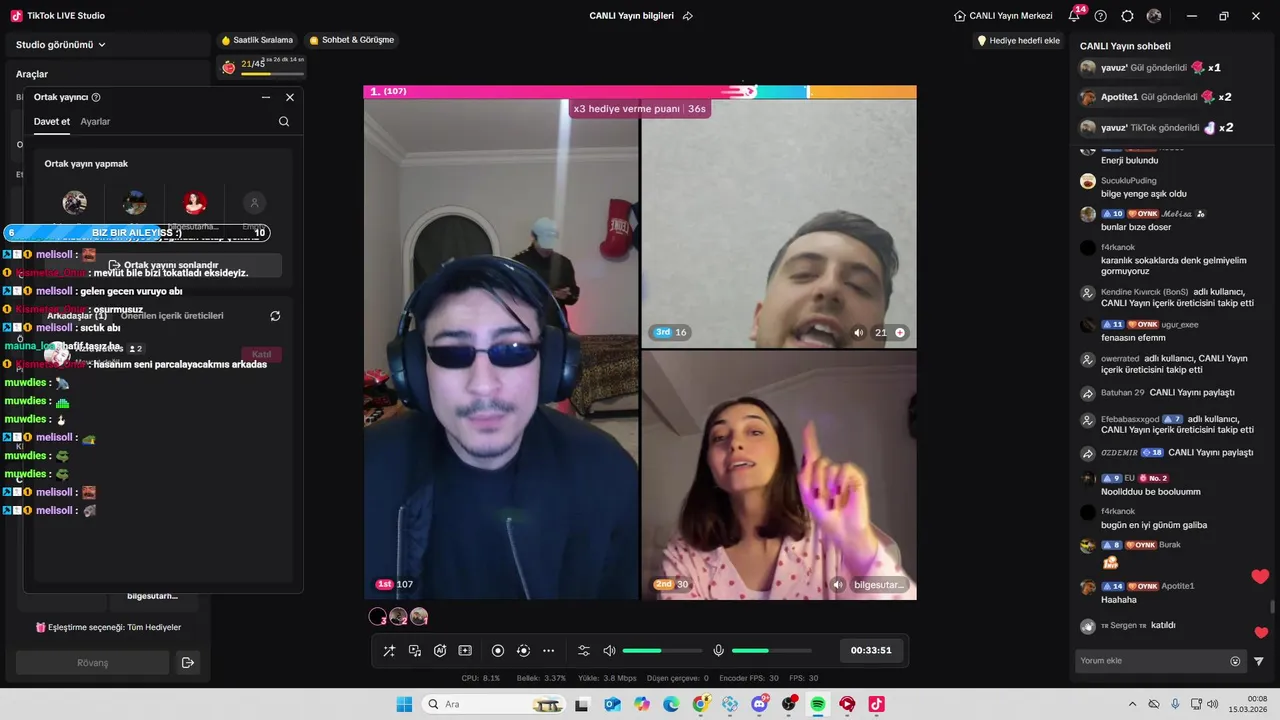The height and width of the screenshot is (720, 1280).
Task: Show hidden system tray icons
Action: (1132, 704)
